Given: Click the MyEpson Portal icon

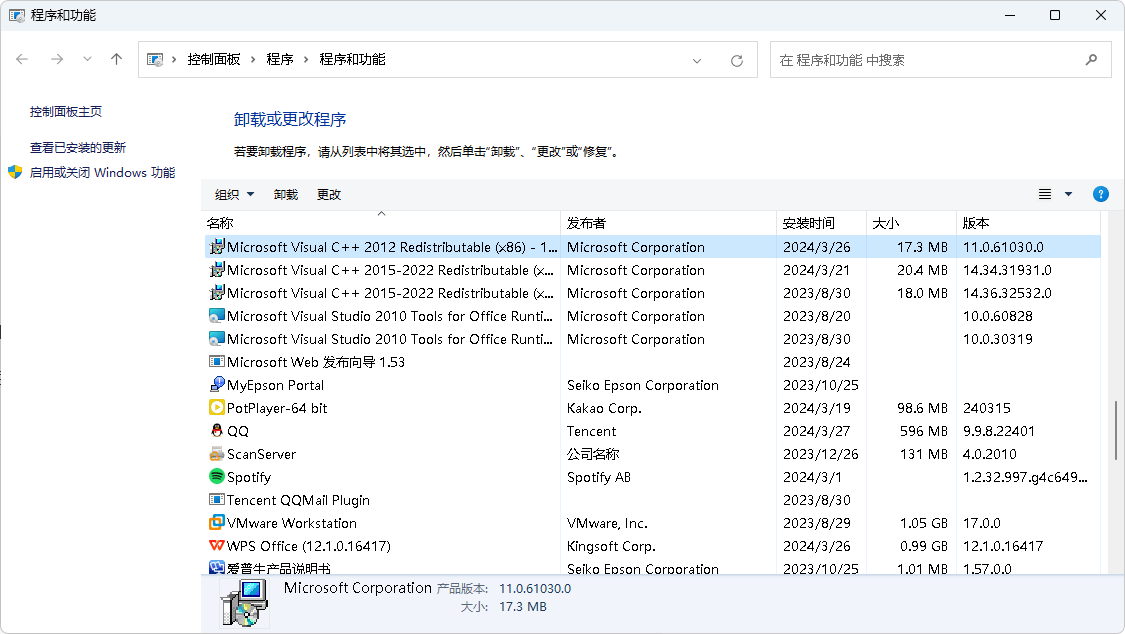Looking at the screenshot, I should (x=217, y=384).
